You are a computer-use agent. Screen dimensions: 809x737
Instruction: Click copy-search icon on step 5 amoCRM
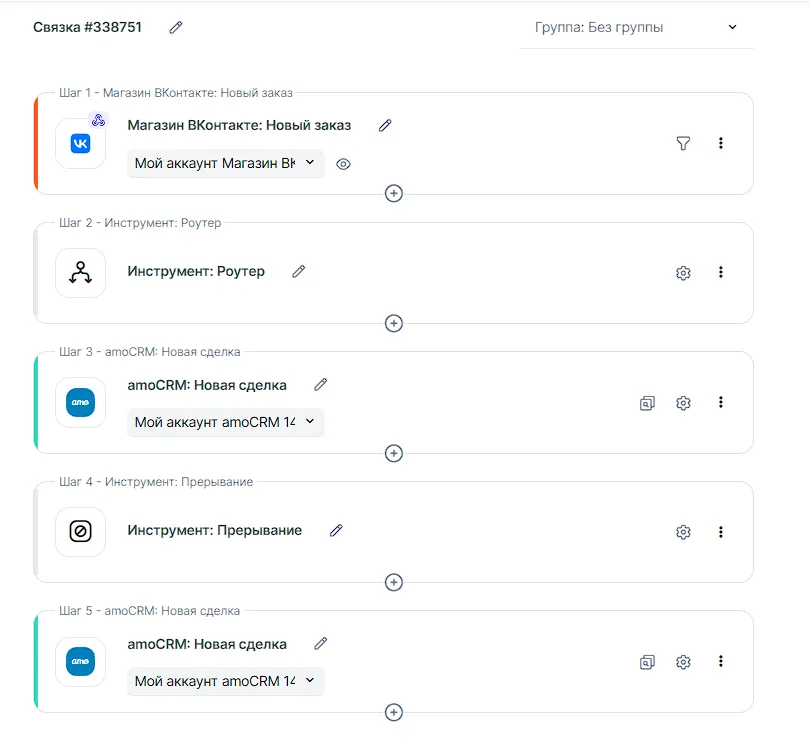[x=647, y=662]
